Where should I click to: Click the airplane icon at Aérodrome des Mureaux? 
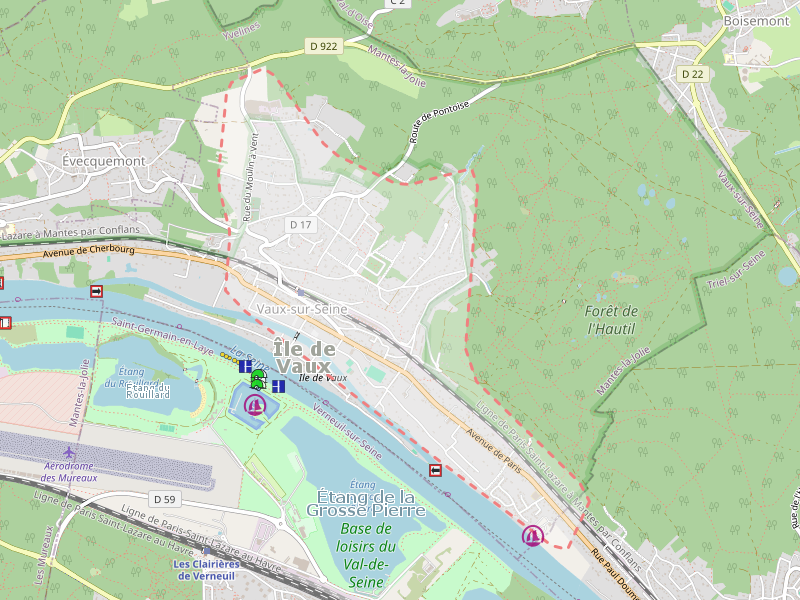tap(69, 453)
